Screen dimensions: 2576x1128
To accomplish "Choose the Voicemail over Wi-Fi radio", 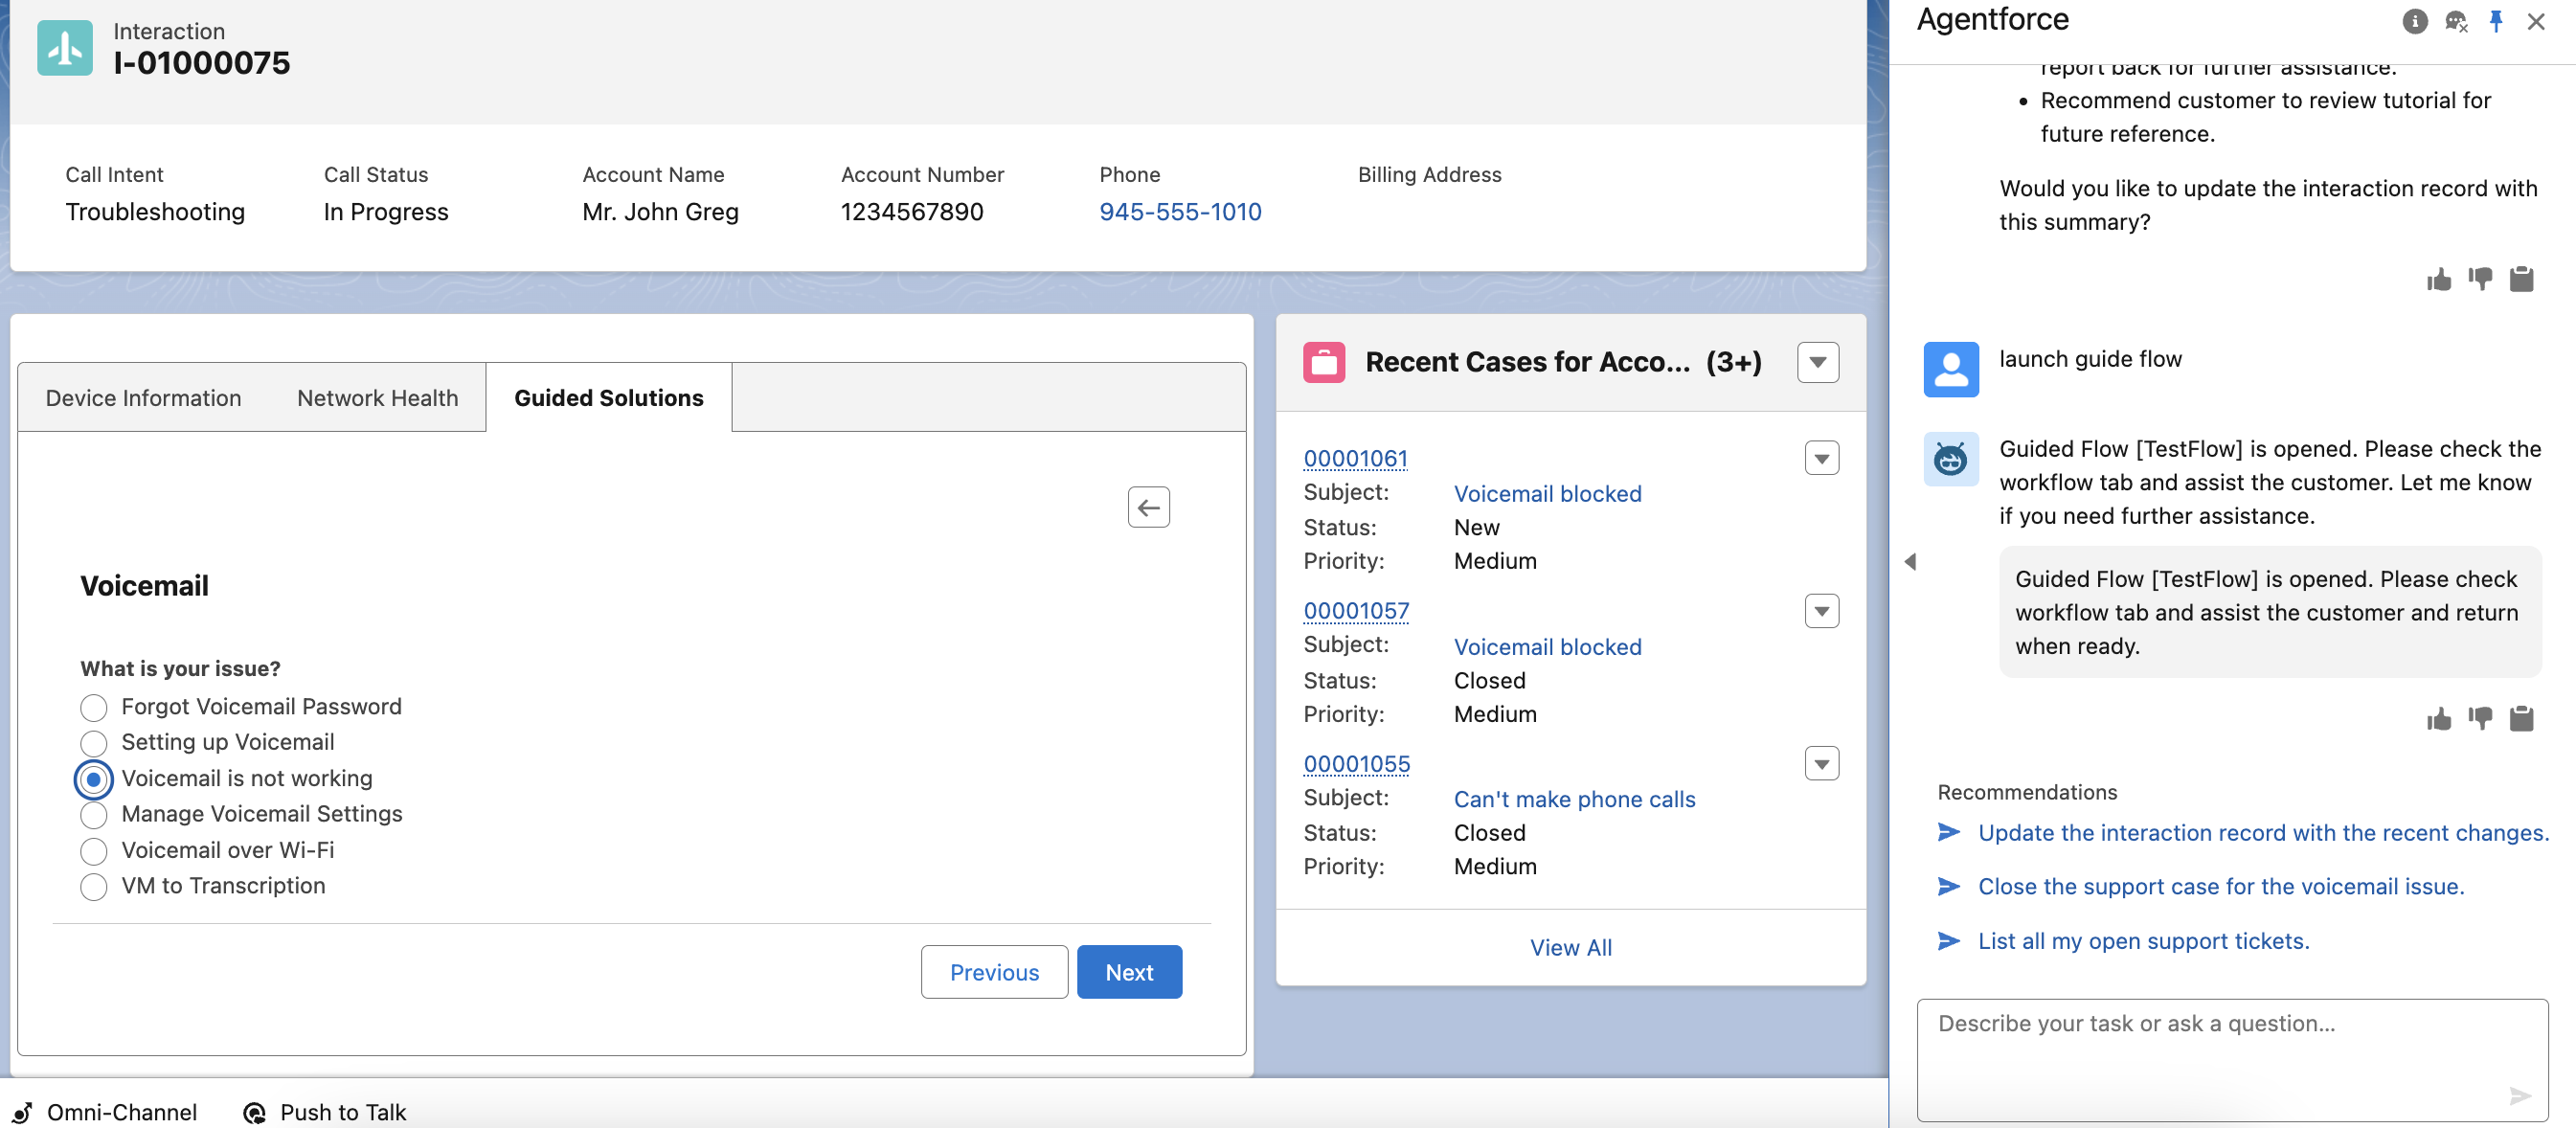I will (94, 851).
